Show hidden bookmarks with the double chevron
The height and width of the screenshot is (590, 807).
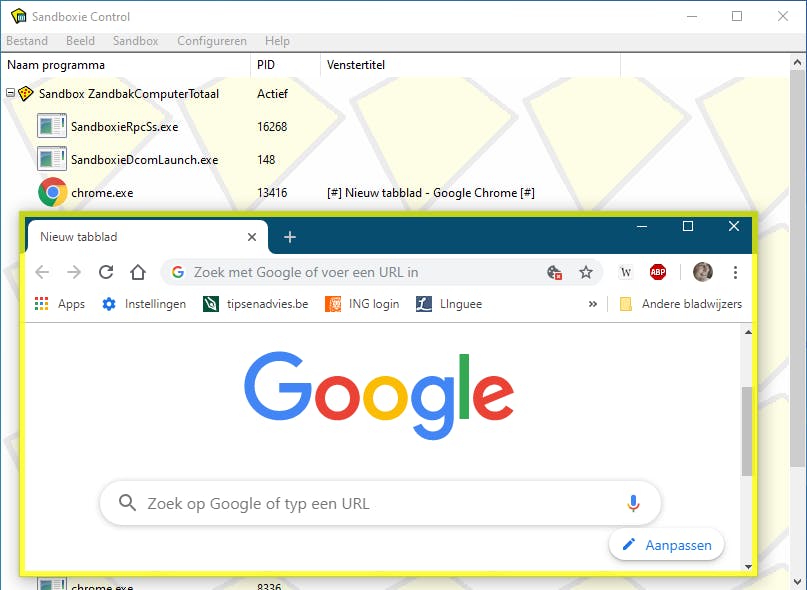tap(593, 304)
